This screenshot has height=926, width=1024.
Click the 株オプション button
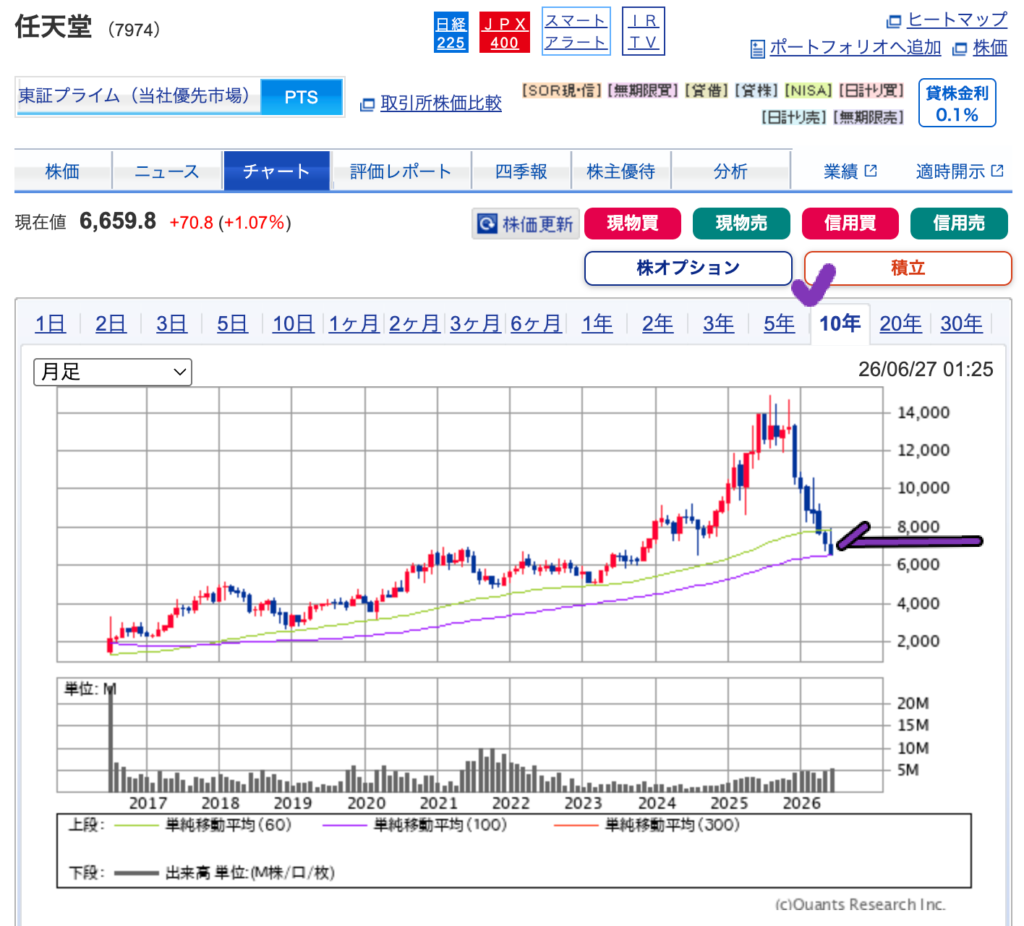point(688,268)
